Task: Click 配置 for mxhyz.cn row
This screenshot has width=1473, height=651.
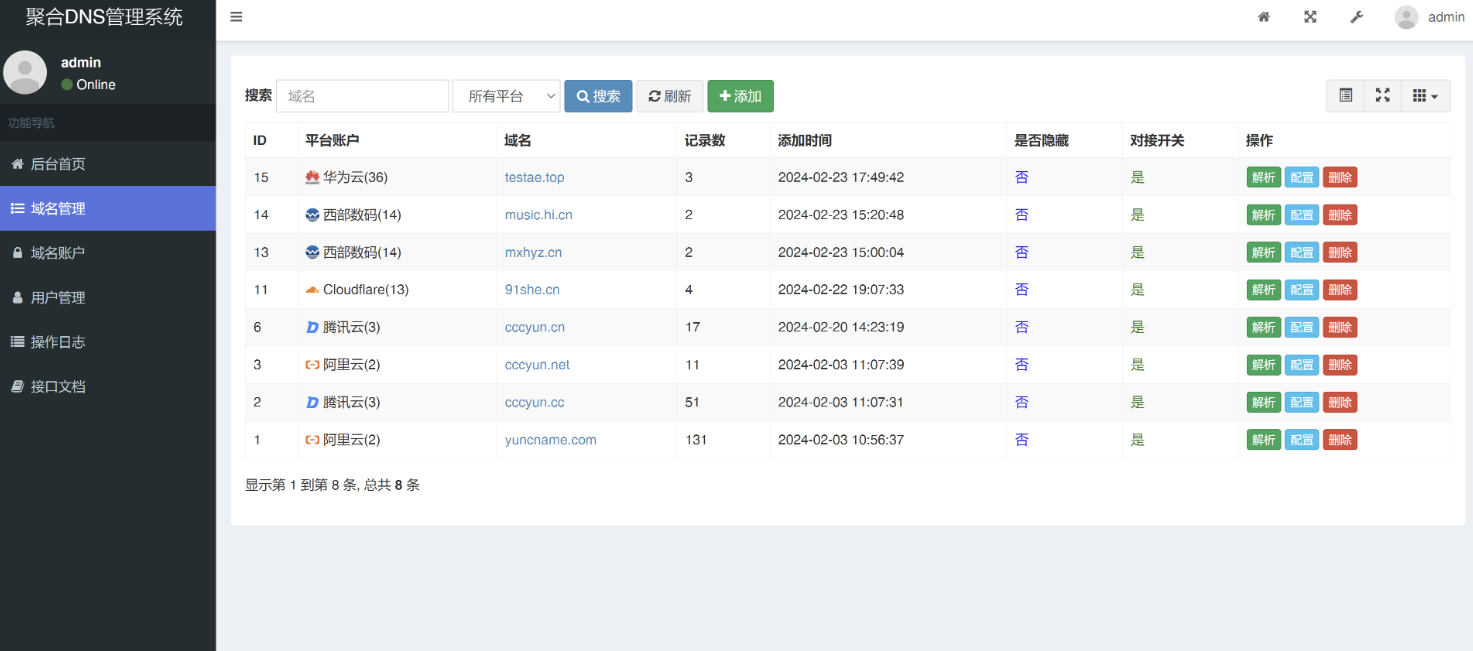Action: pos(1301,253)
